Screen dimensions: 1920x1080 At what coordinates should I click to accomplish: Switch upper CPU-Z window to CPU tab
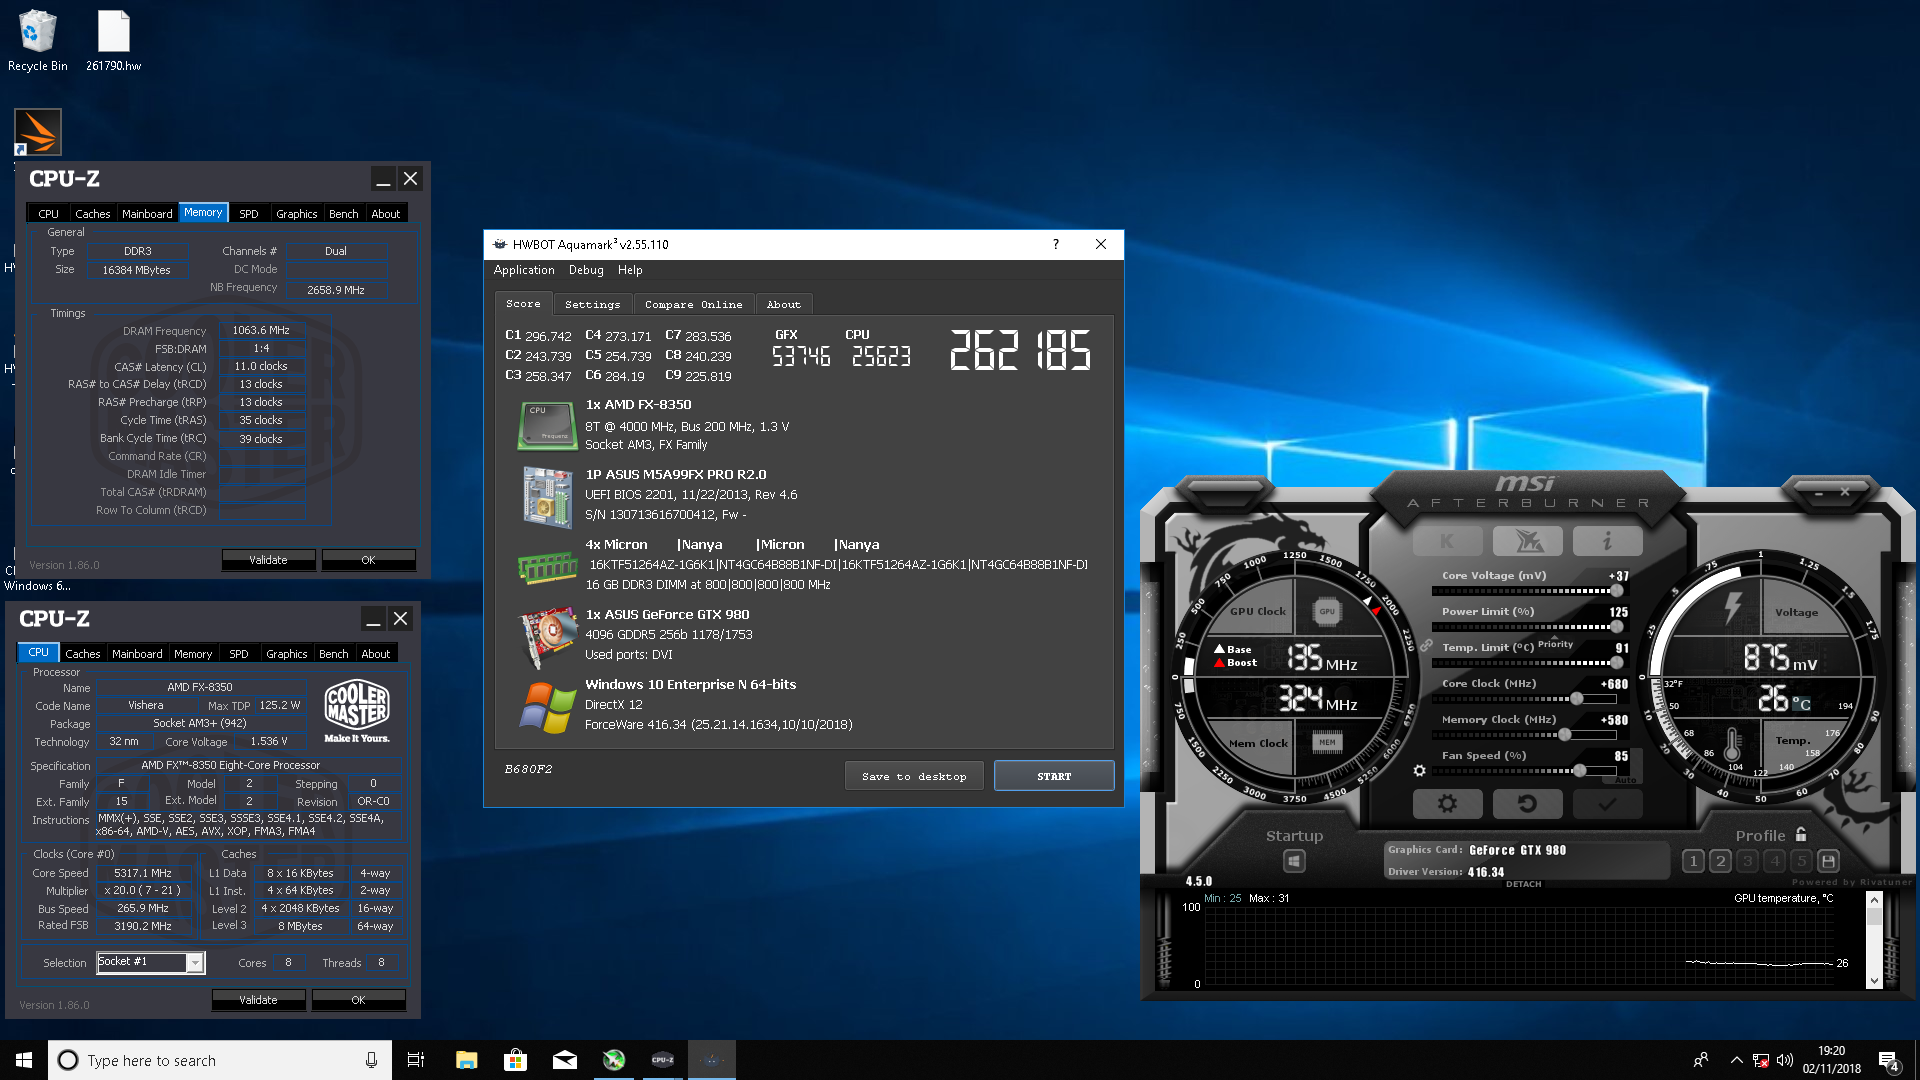pyautogui.click(x=49, y=213)
